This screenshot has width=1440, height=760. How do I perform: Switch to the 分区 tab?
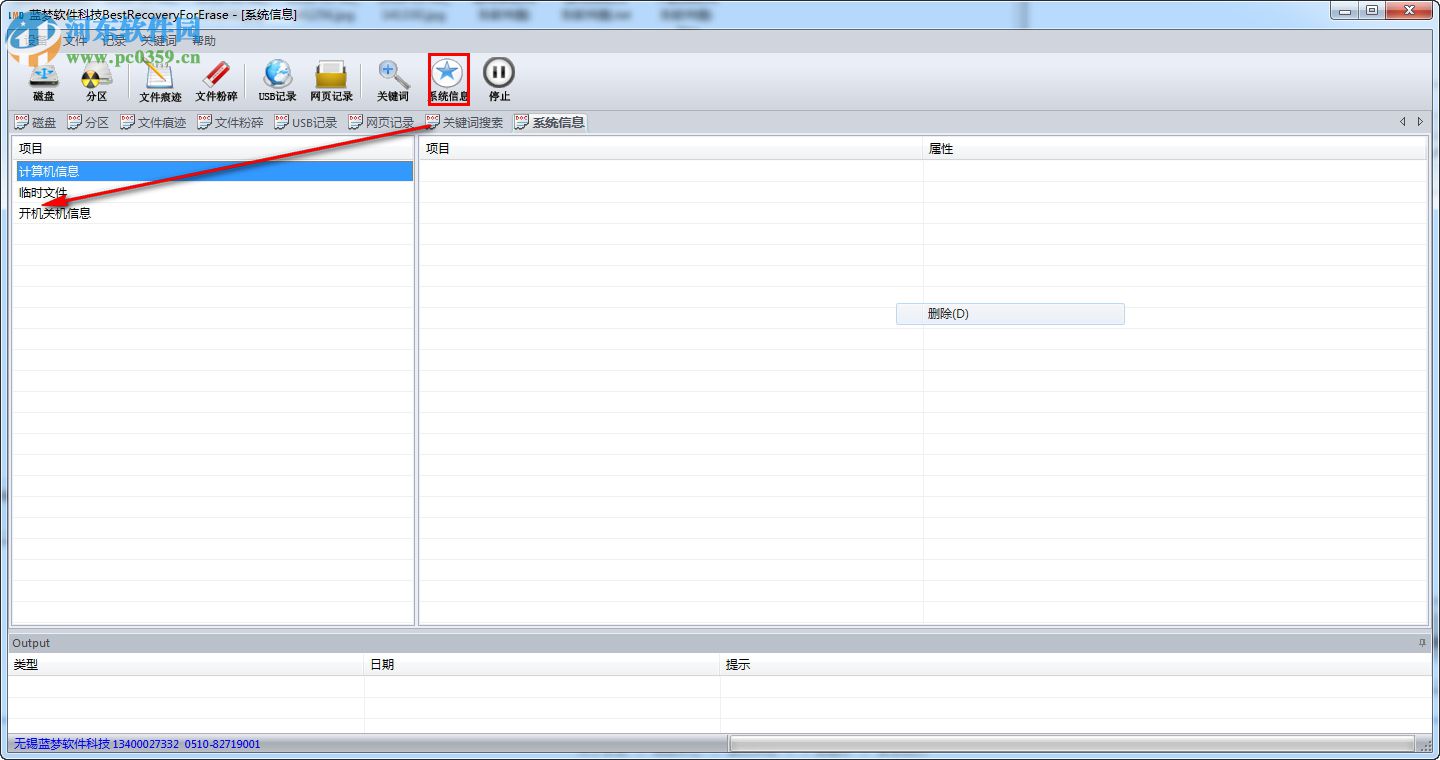pos(88,122)
